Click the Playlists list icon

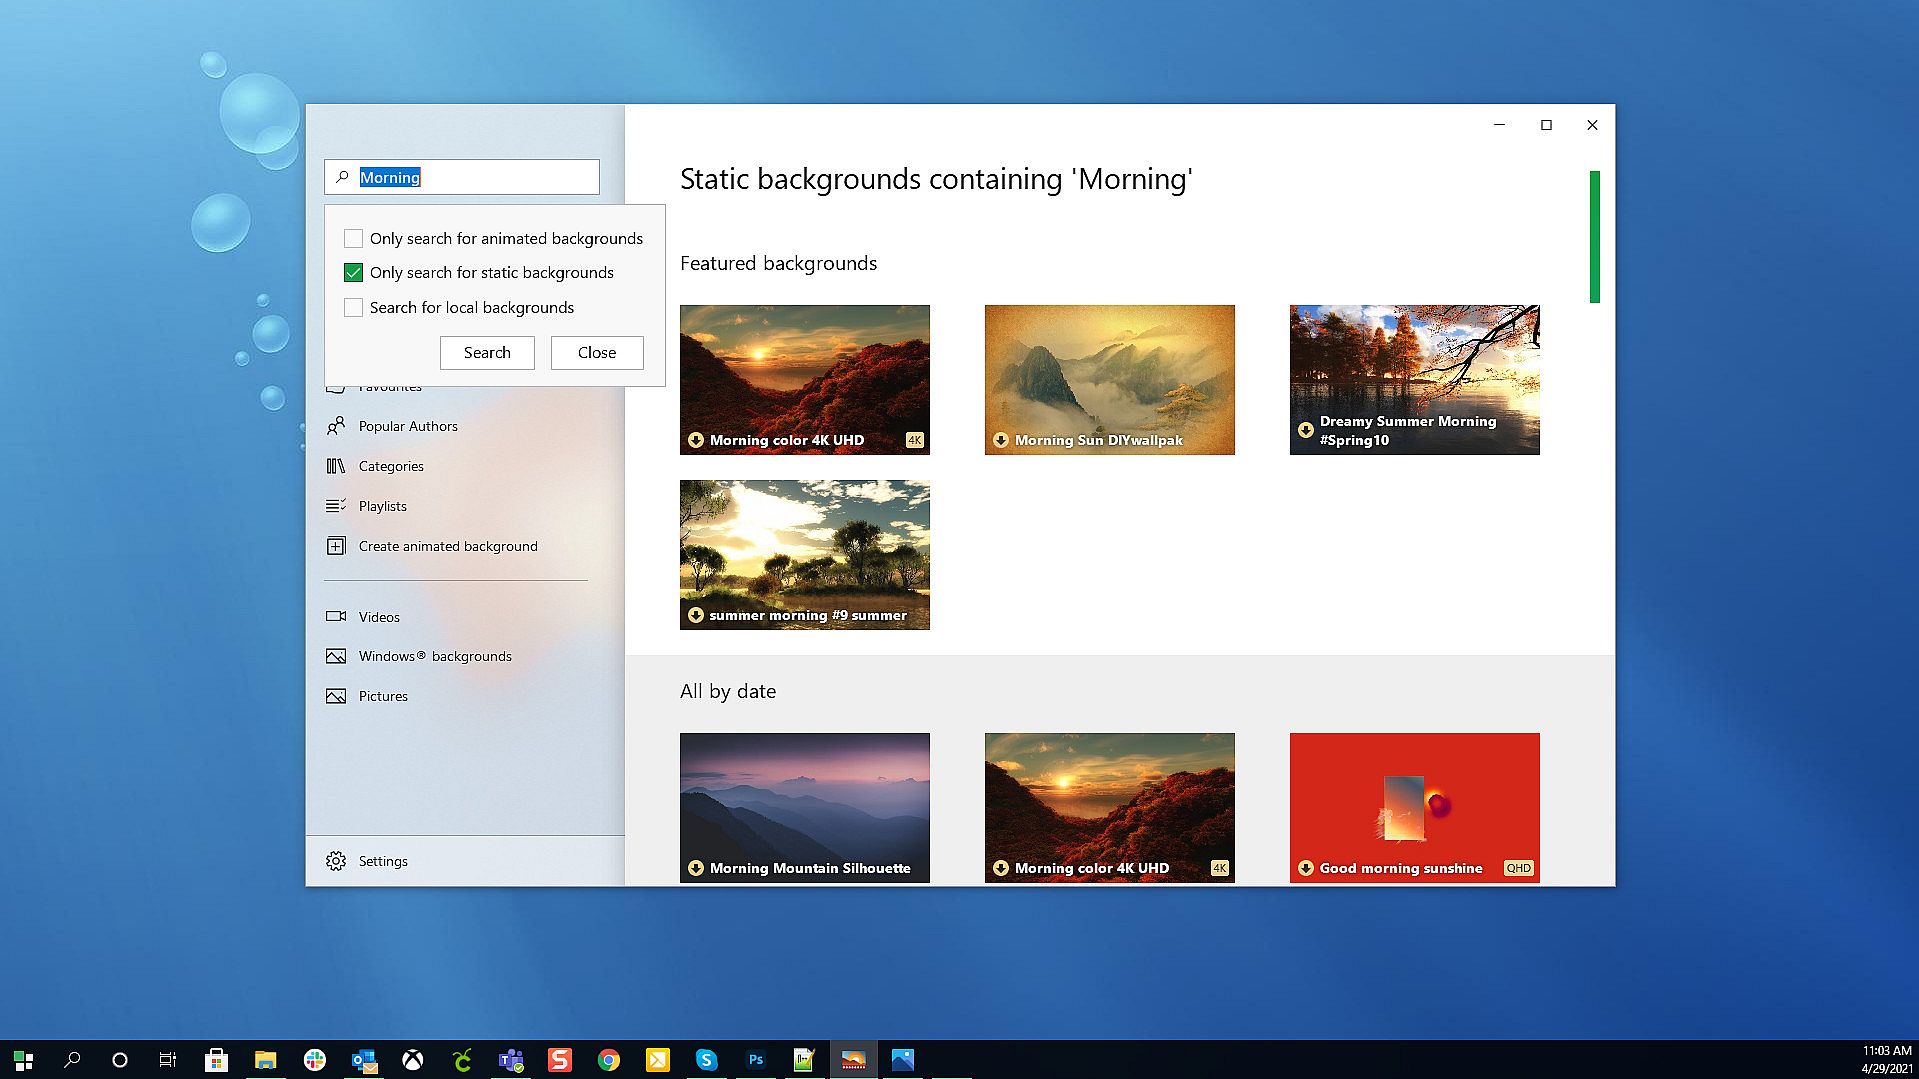click(x=336, y=506)
